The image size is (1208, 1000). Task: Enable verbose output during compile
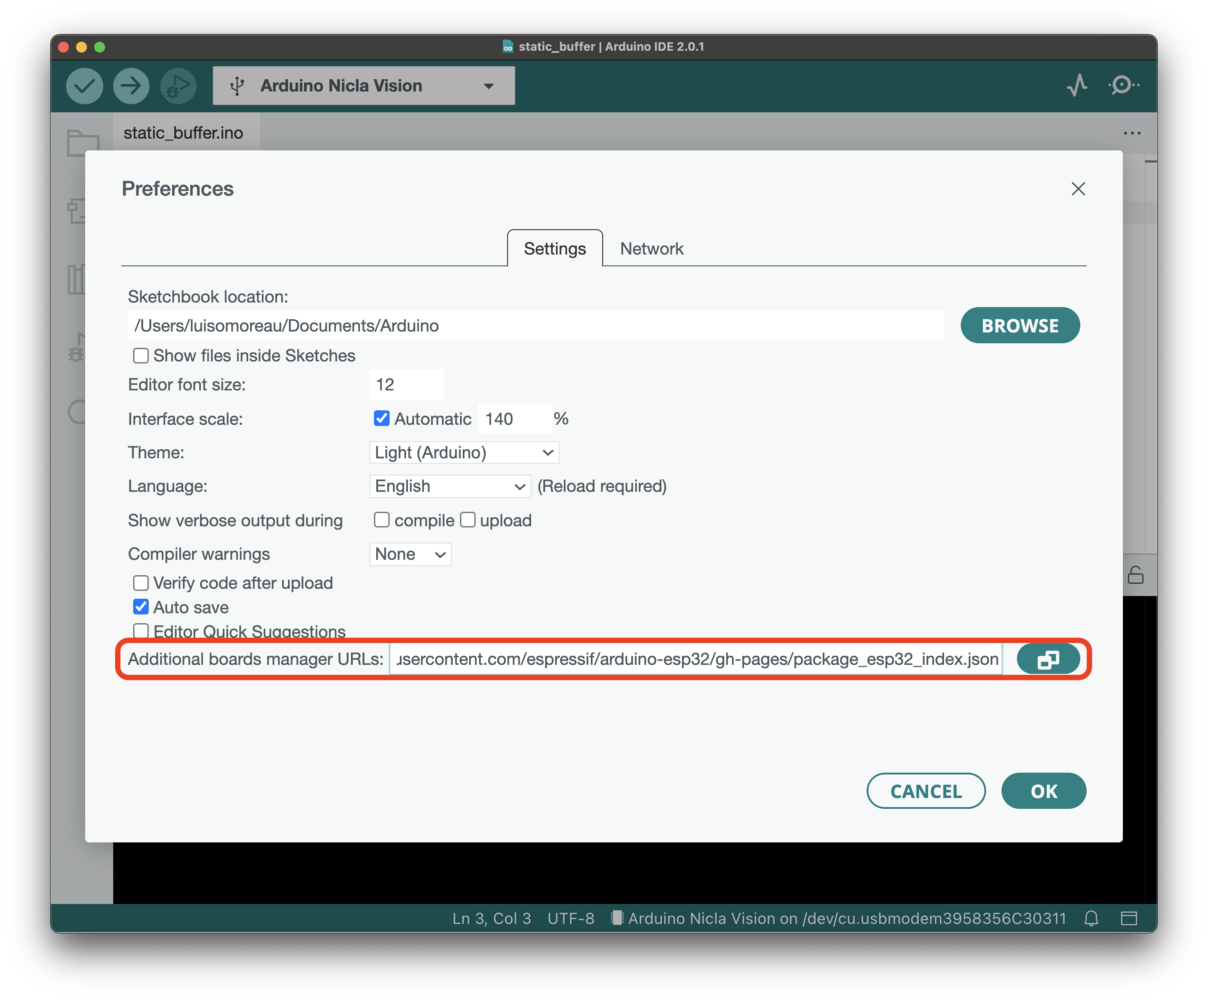[x=381, y=520]
